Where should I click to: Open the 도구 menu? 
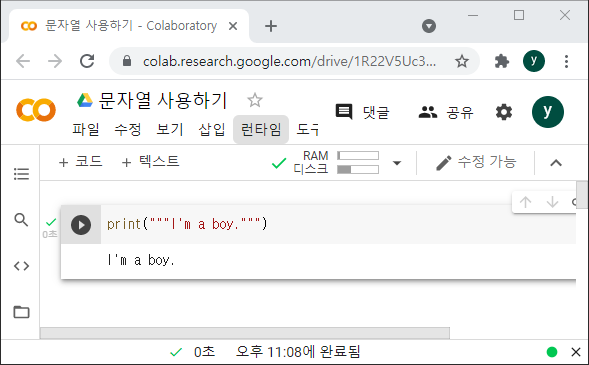click(x=307, y=130)
